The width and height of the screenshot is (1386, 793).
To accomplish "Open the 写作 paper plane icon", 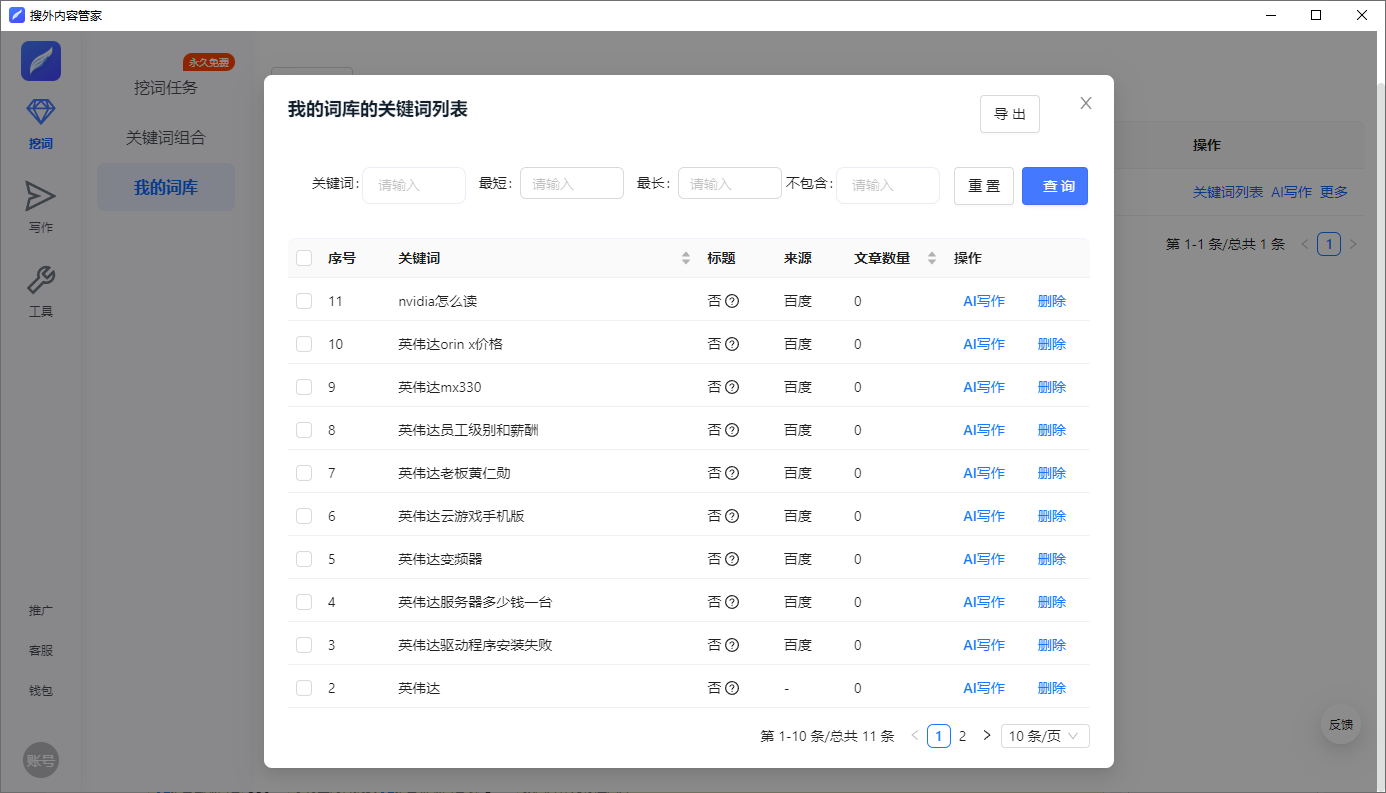I will (x=41, y=196).
